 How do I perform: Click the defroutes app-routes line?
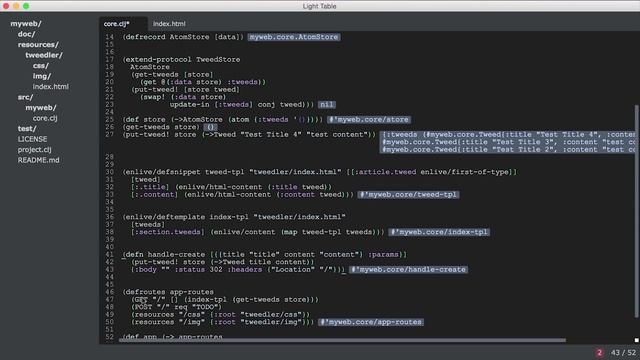168,292
